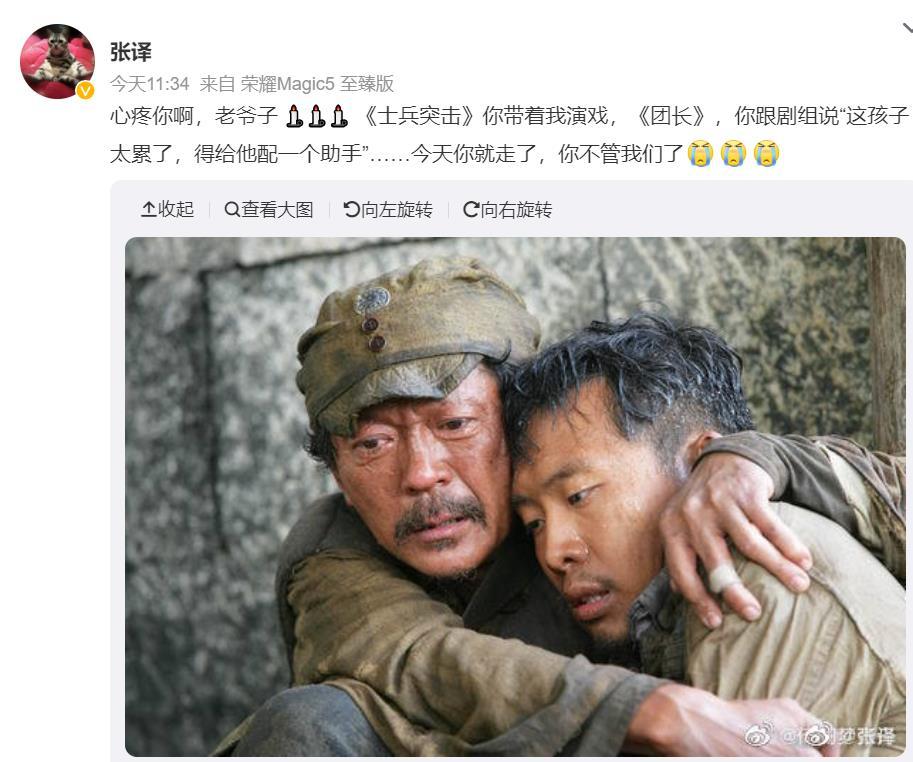Screen dimensions: 913x762
Task: Click the counterclockwise rotate arrow icon
Action: [x=352, y=209]
